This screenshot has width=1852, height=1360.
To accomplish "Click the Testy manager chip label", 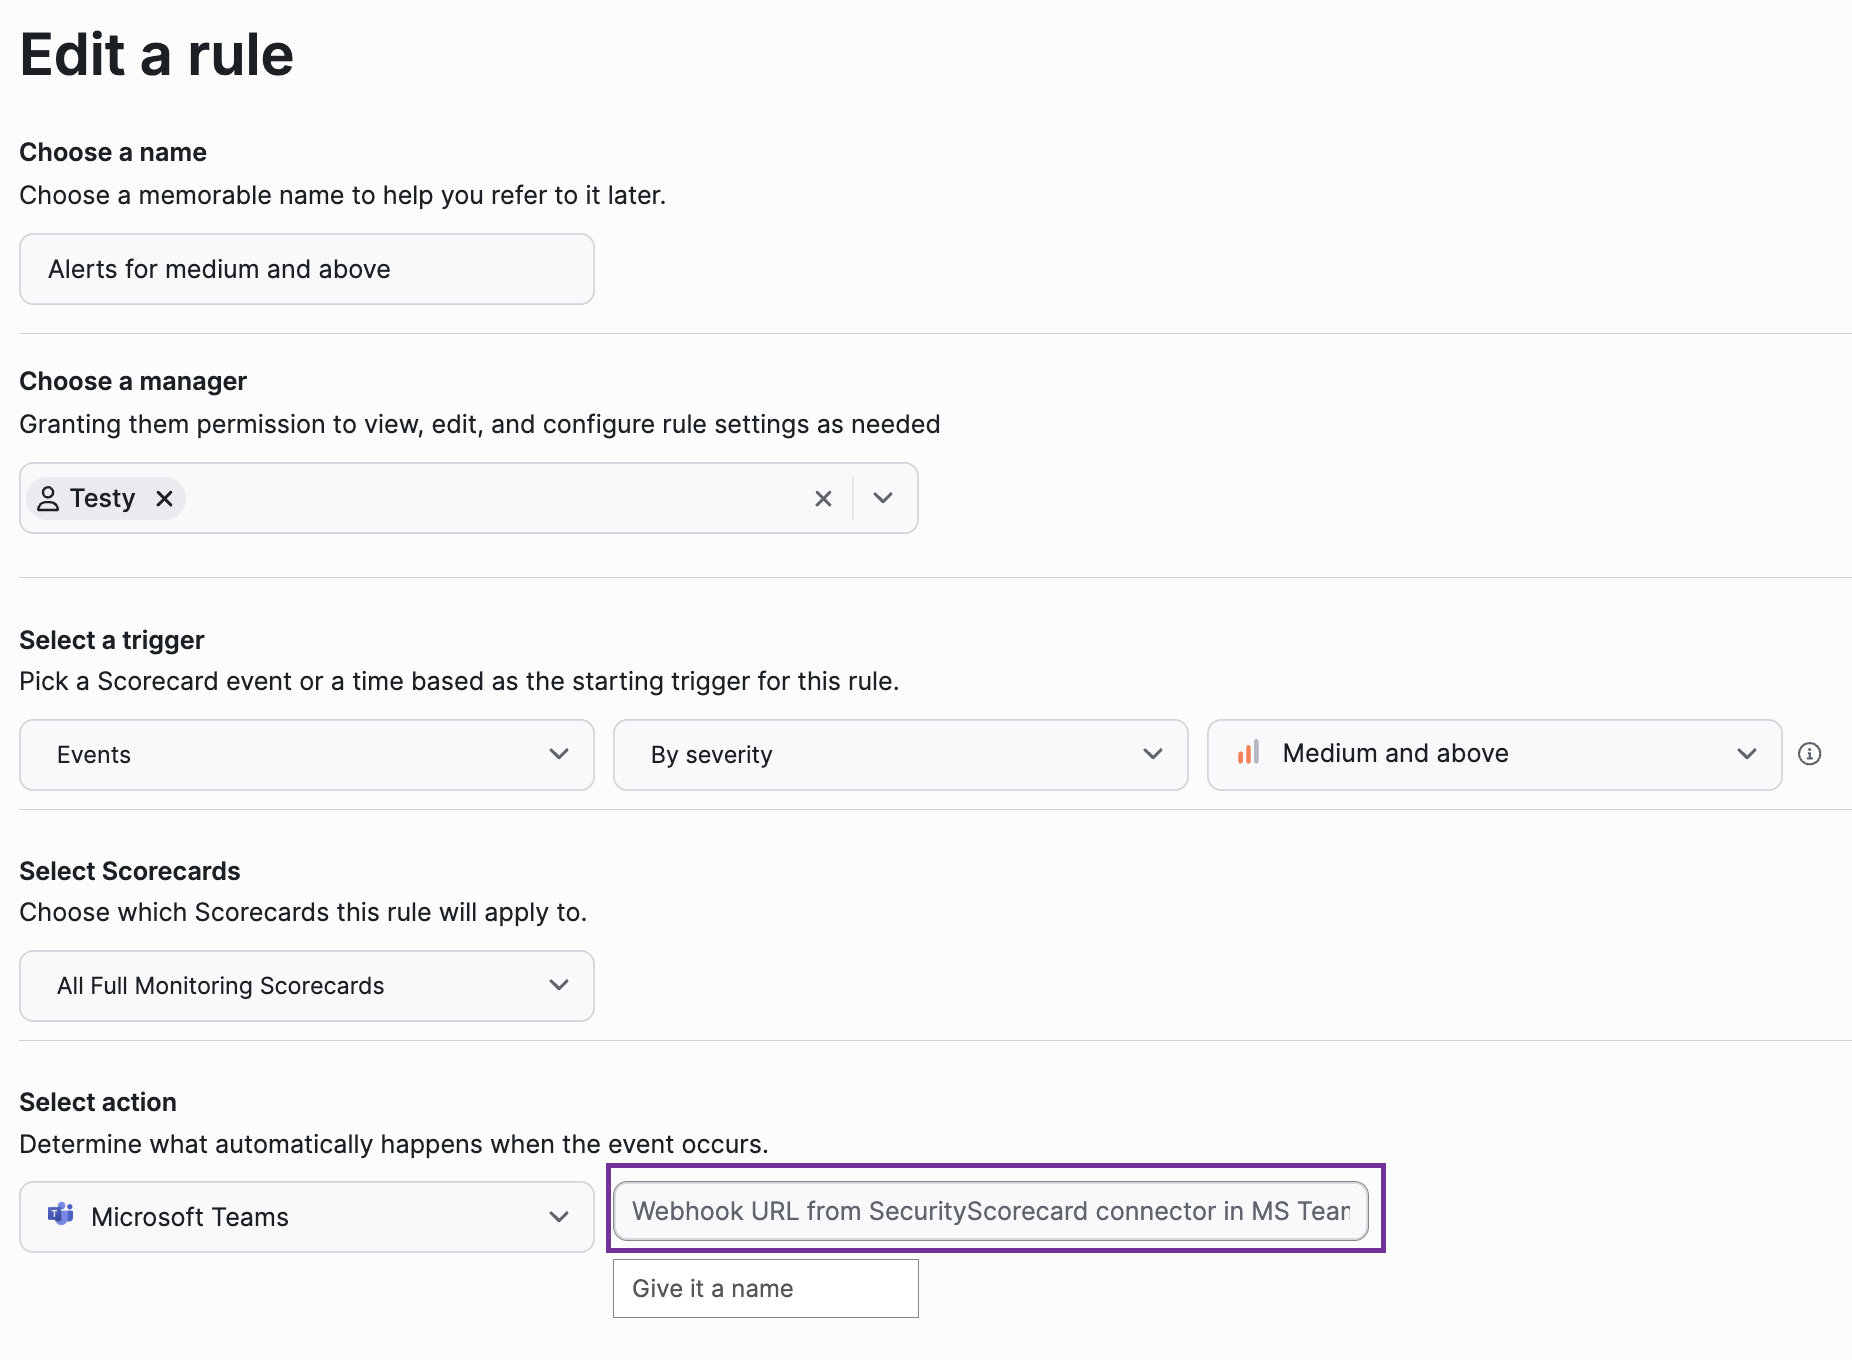I will click(x=102, y=498).
